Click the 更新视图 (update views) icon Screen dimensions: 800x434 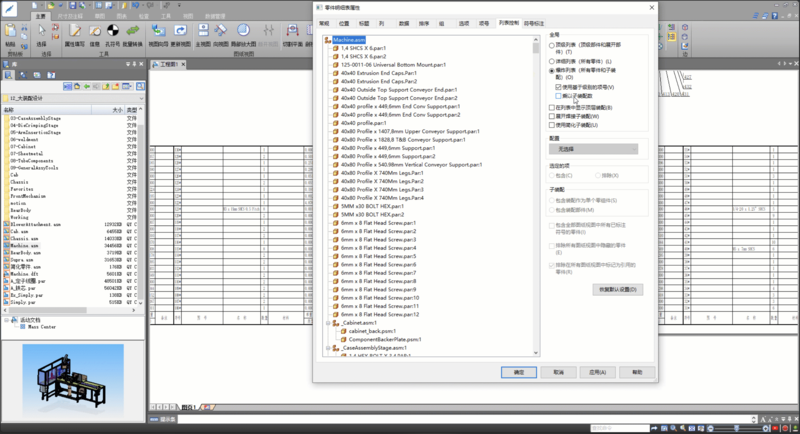click(x=180, y=31)
